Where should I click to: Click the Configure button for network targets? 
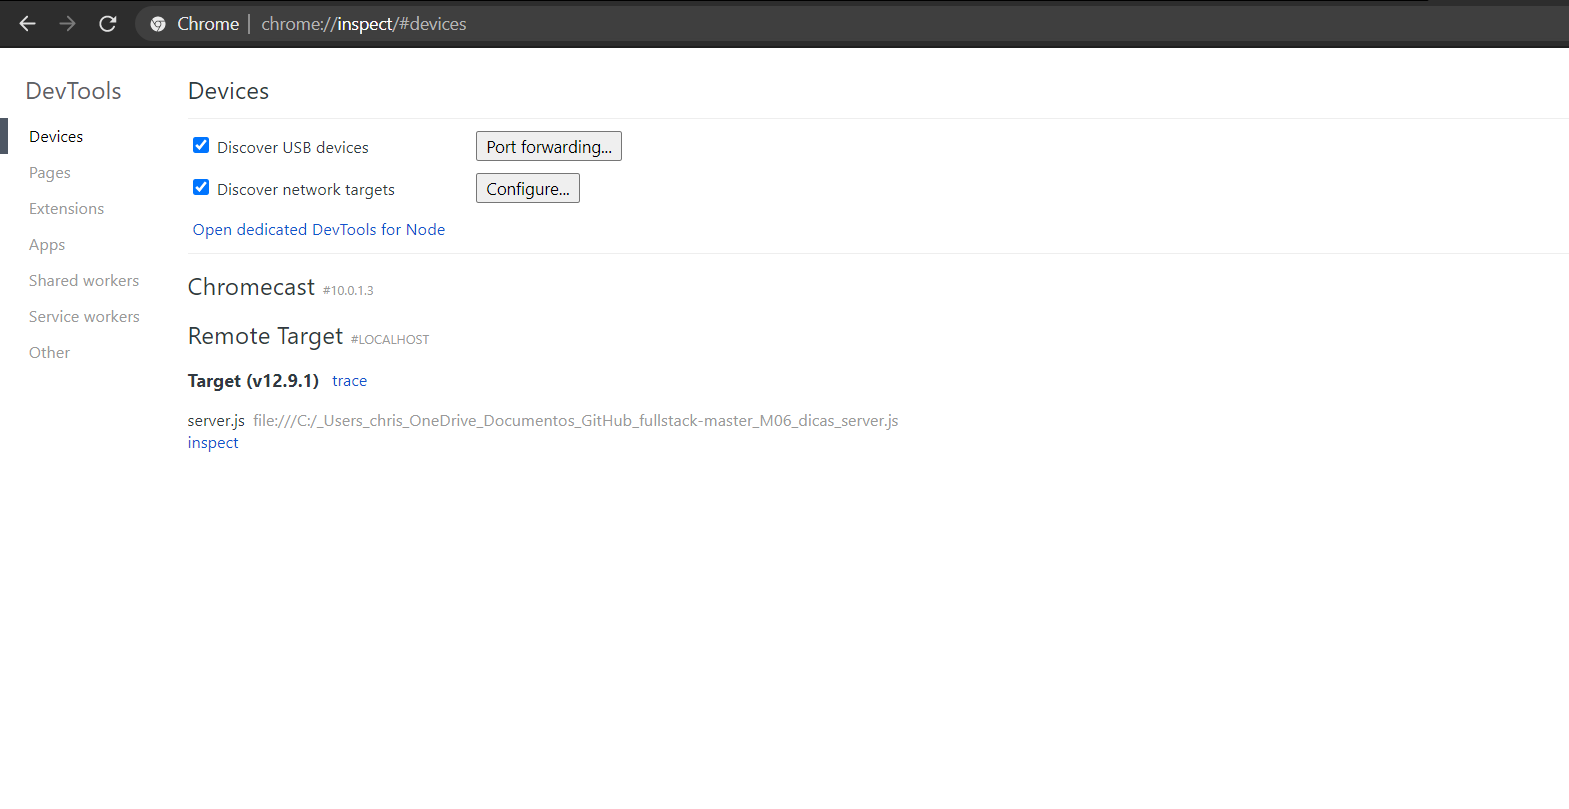528,188
